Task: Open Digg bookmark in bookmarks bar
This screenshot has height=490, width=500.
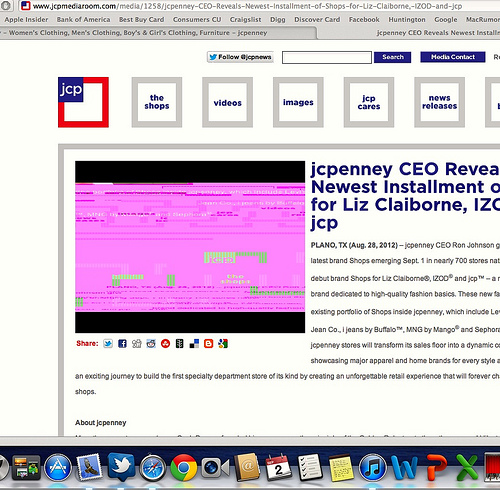Action: click(x=278, y=20)
